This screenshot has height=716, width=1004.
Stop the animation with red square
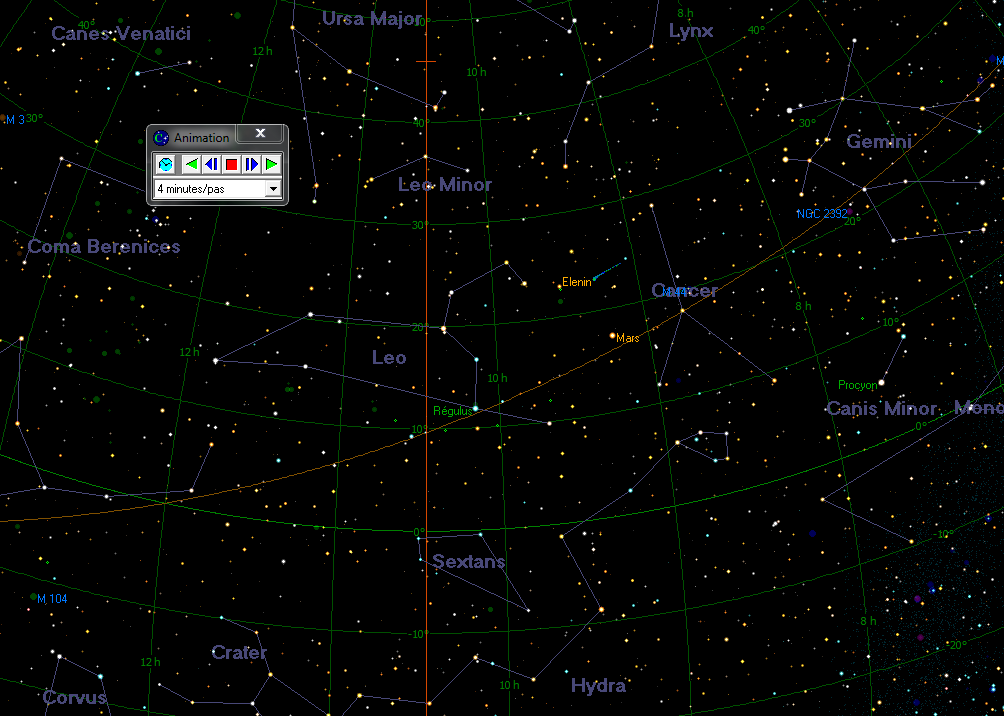pos(231,164)
